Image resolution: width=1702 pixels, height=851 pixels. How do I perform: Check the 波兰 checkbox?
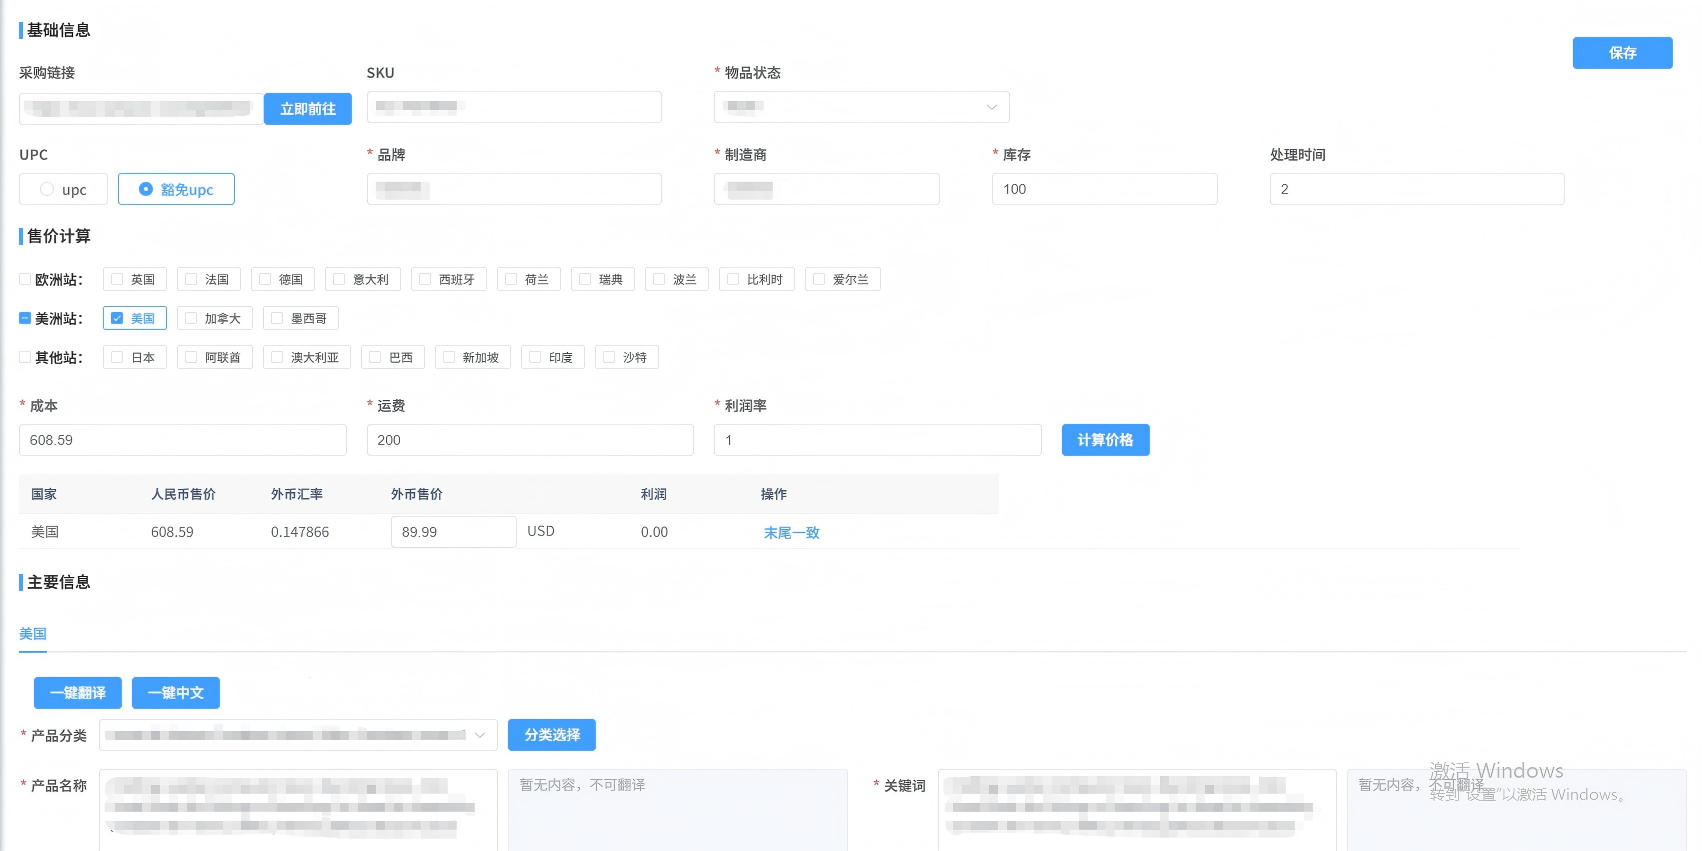659,280
